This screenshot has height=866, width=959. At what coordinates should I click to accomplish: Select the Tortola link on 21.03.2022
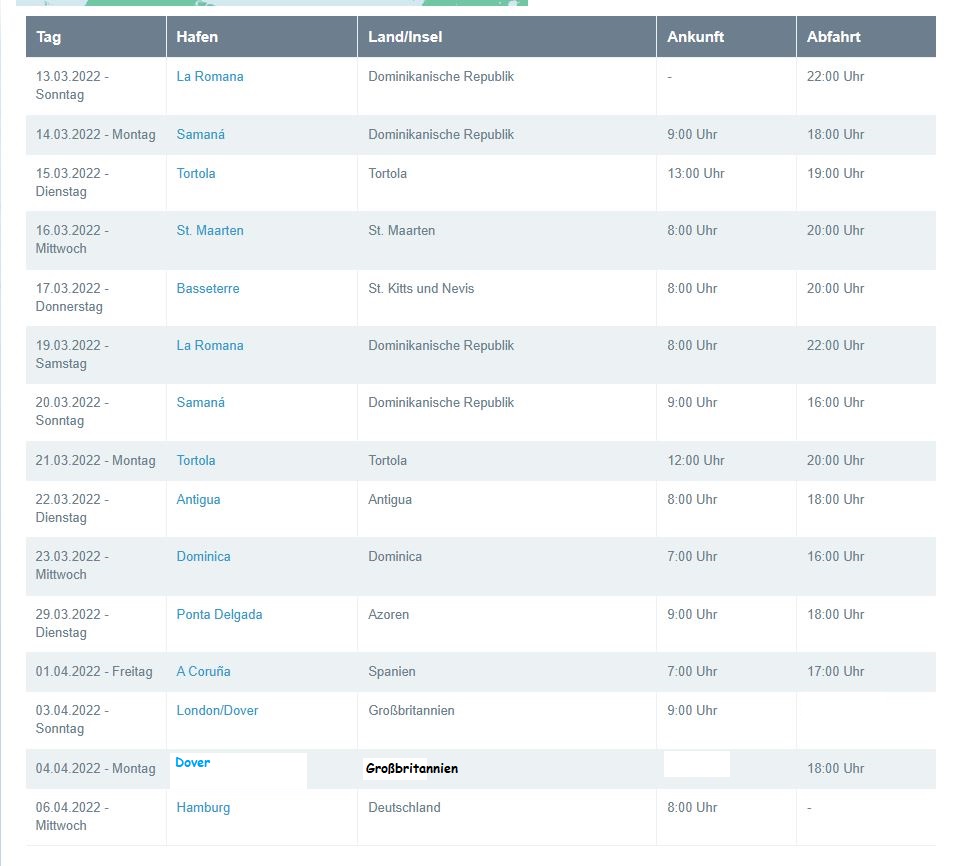(196, 461)
